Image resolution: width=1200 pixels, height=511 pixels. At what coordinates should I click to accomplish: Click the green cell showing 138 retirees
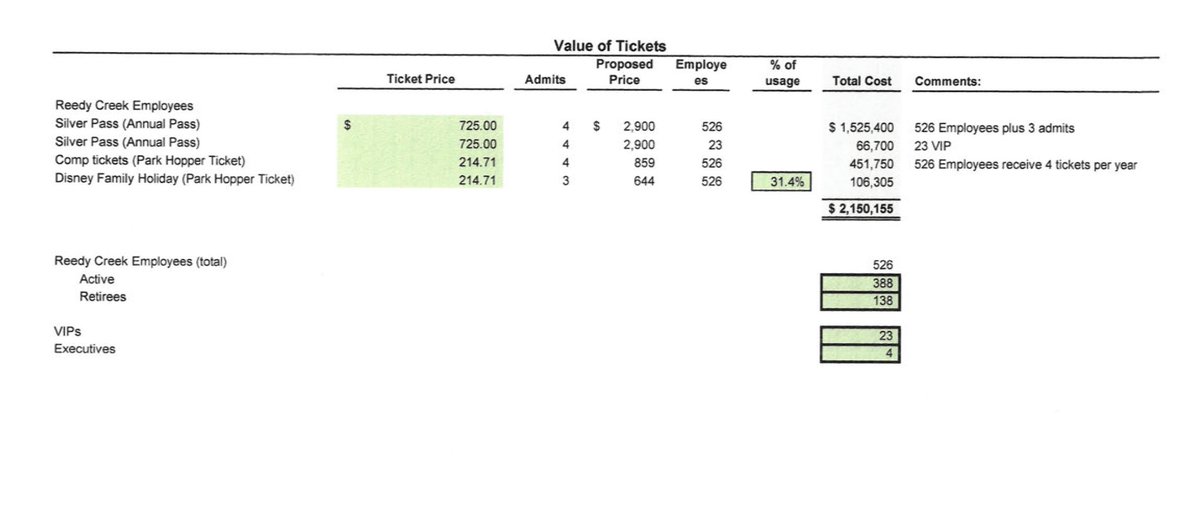click(861, 299)
